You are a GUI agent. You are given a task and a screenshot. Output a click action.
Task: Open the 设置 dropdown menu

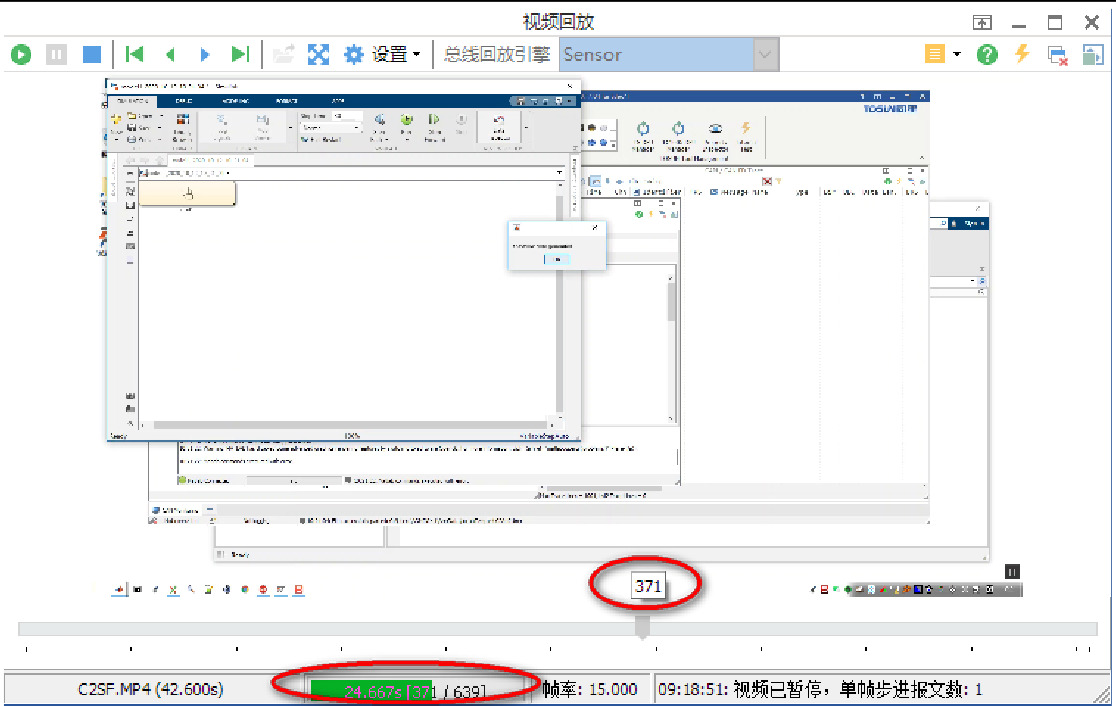[417, 54]
